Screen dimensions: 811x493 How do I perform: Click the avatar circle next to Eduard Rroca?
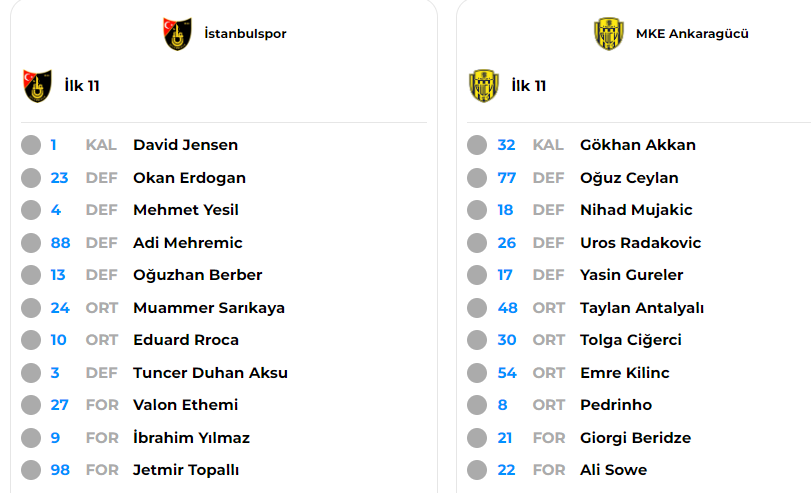click(31, 340)
